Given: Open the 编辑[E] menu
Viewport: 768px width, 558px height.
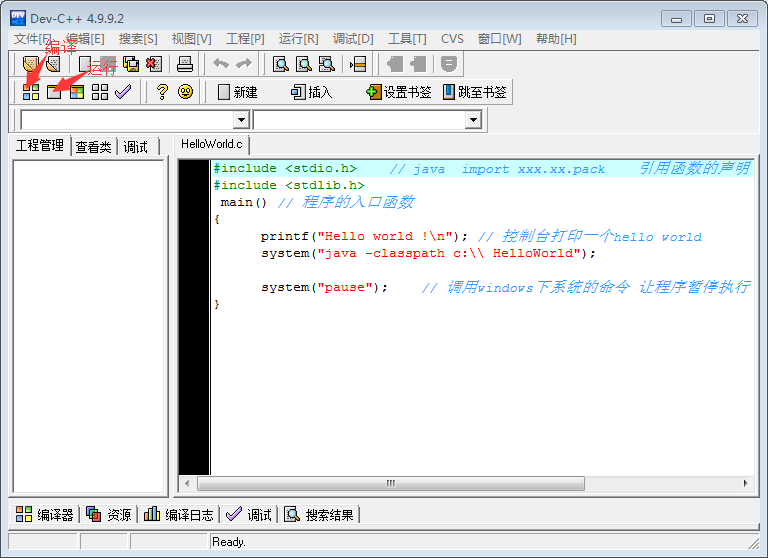Looking at the screenshot, I should [85, 39].
